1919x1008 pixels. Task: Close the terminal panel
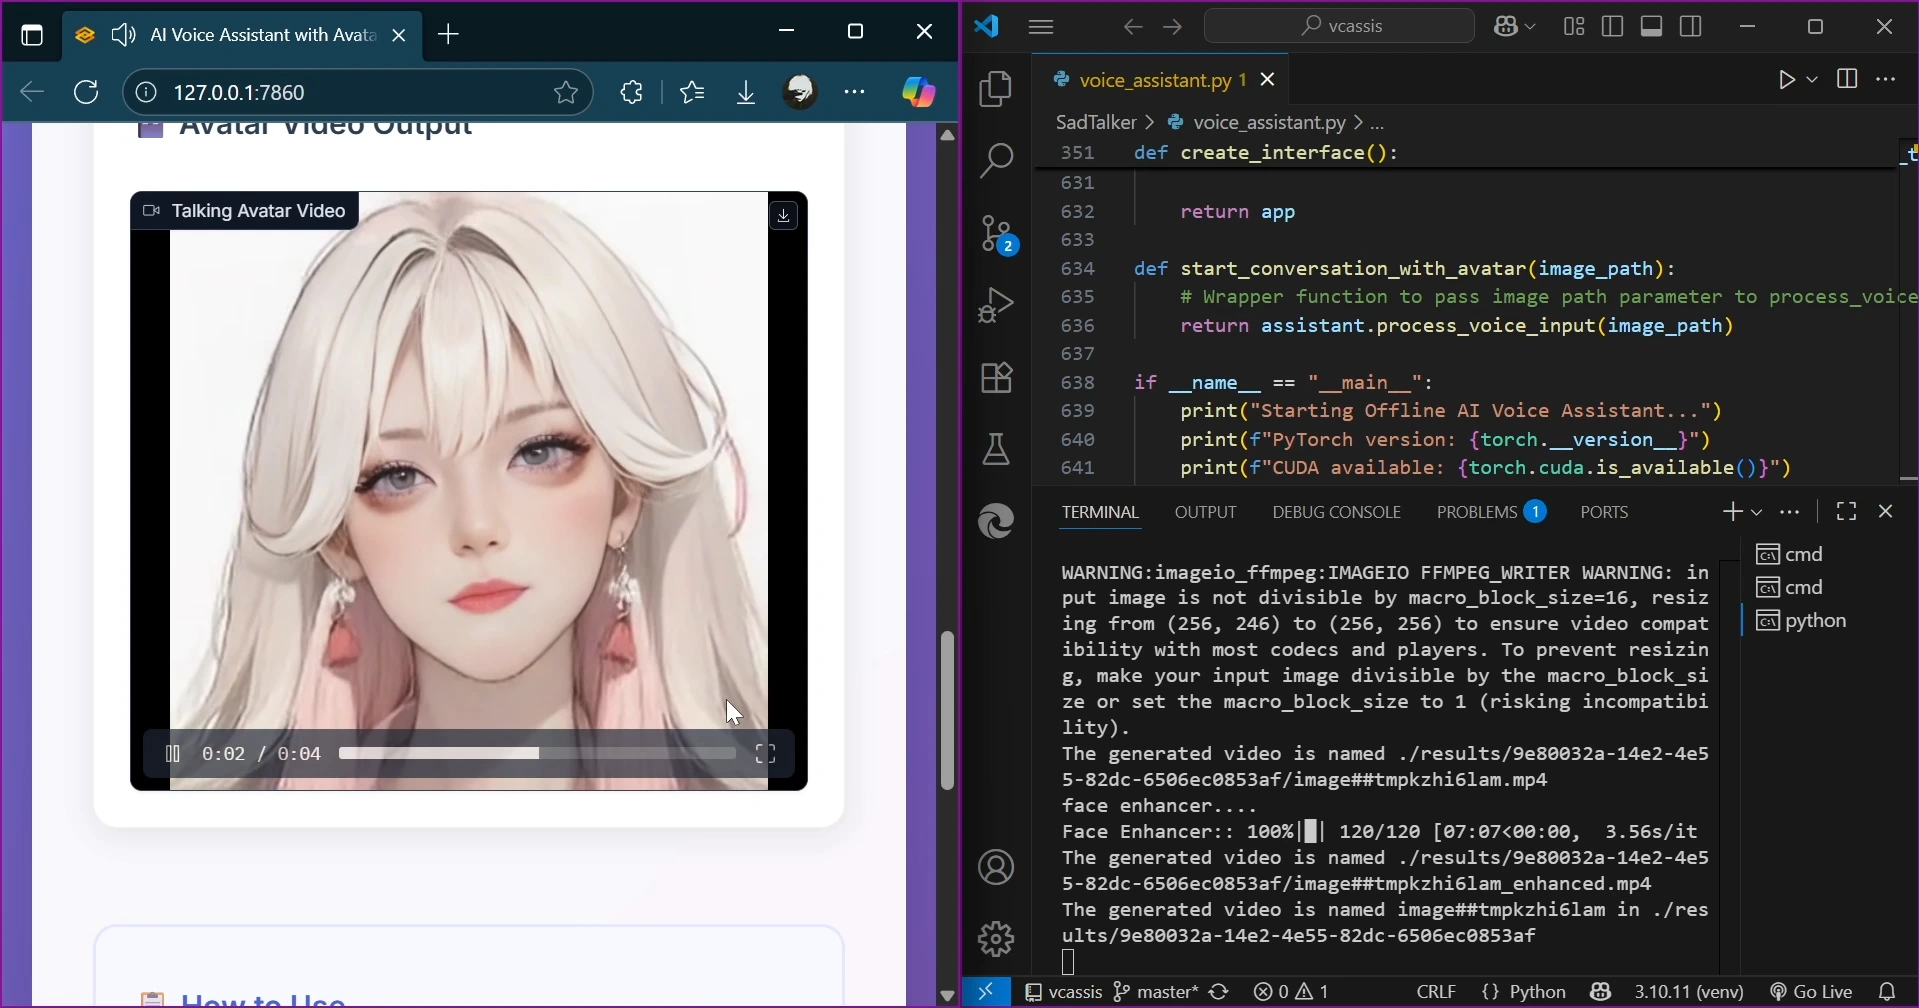[1887, 513]
